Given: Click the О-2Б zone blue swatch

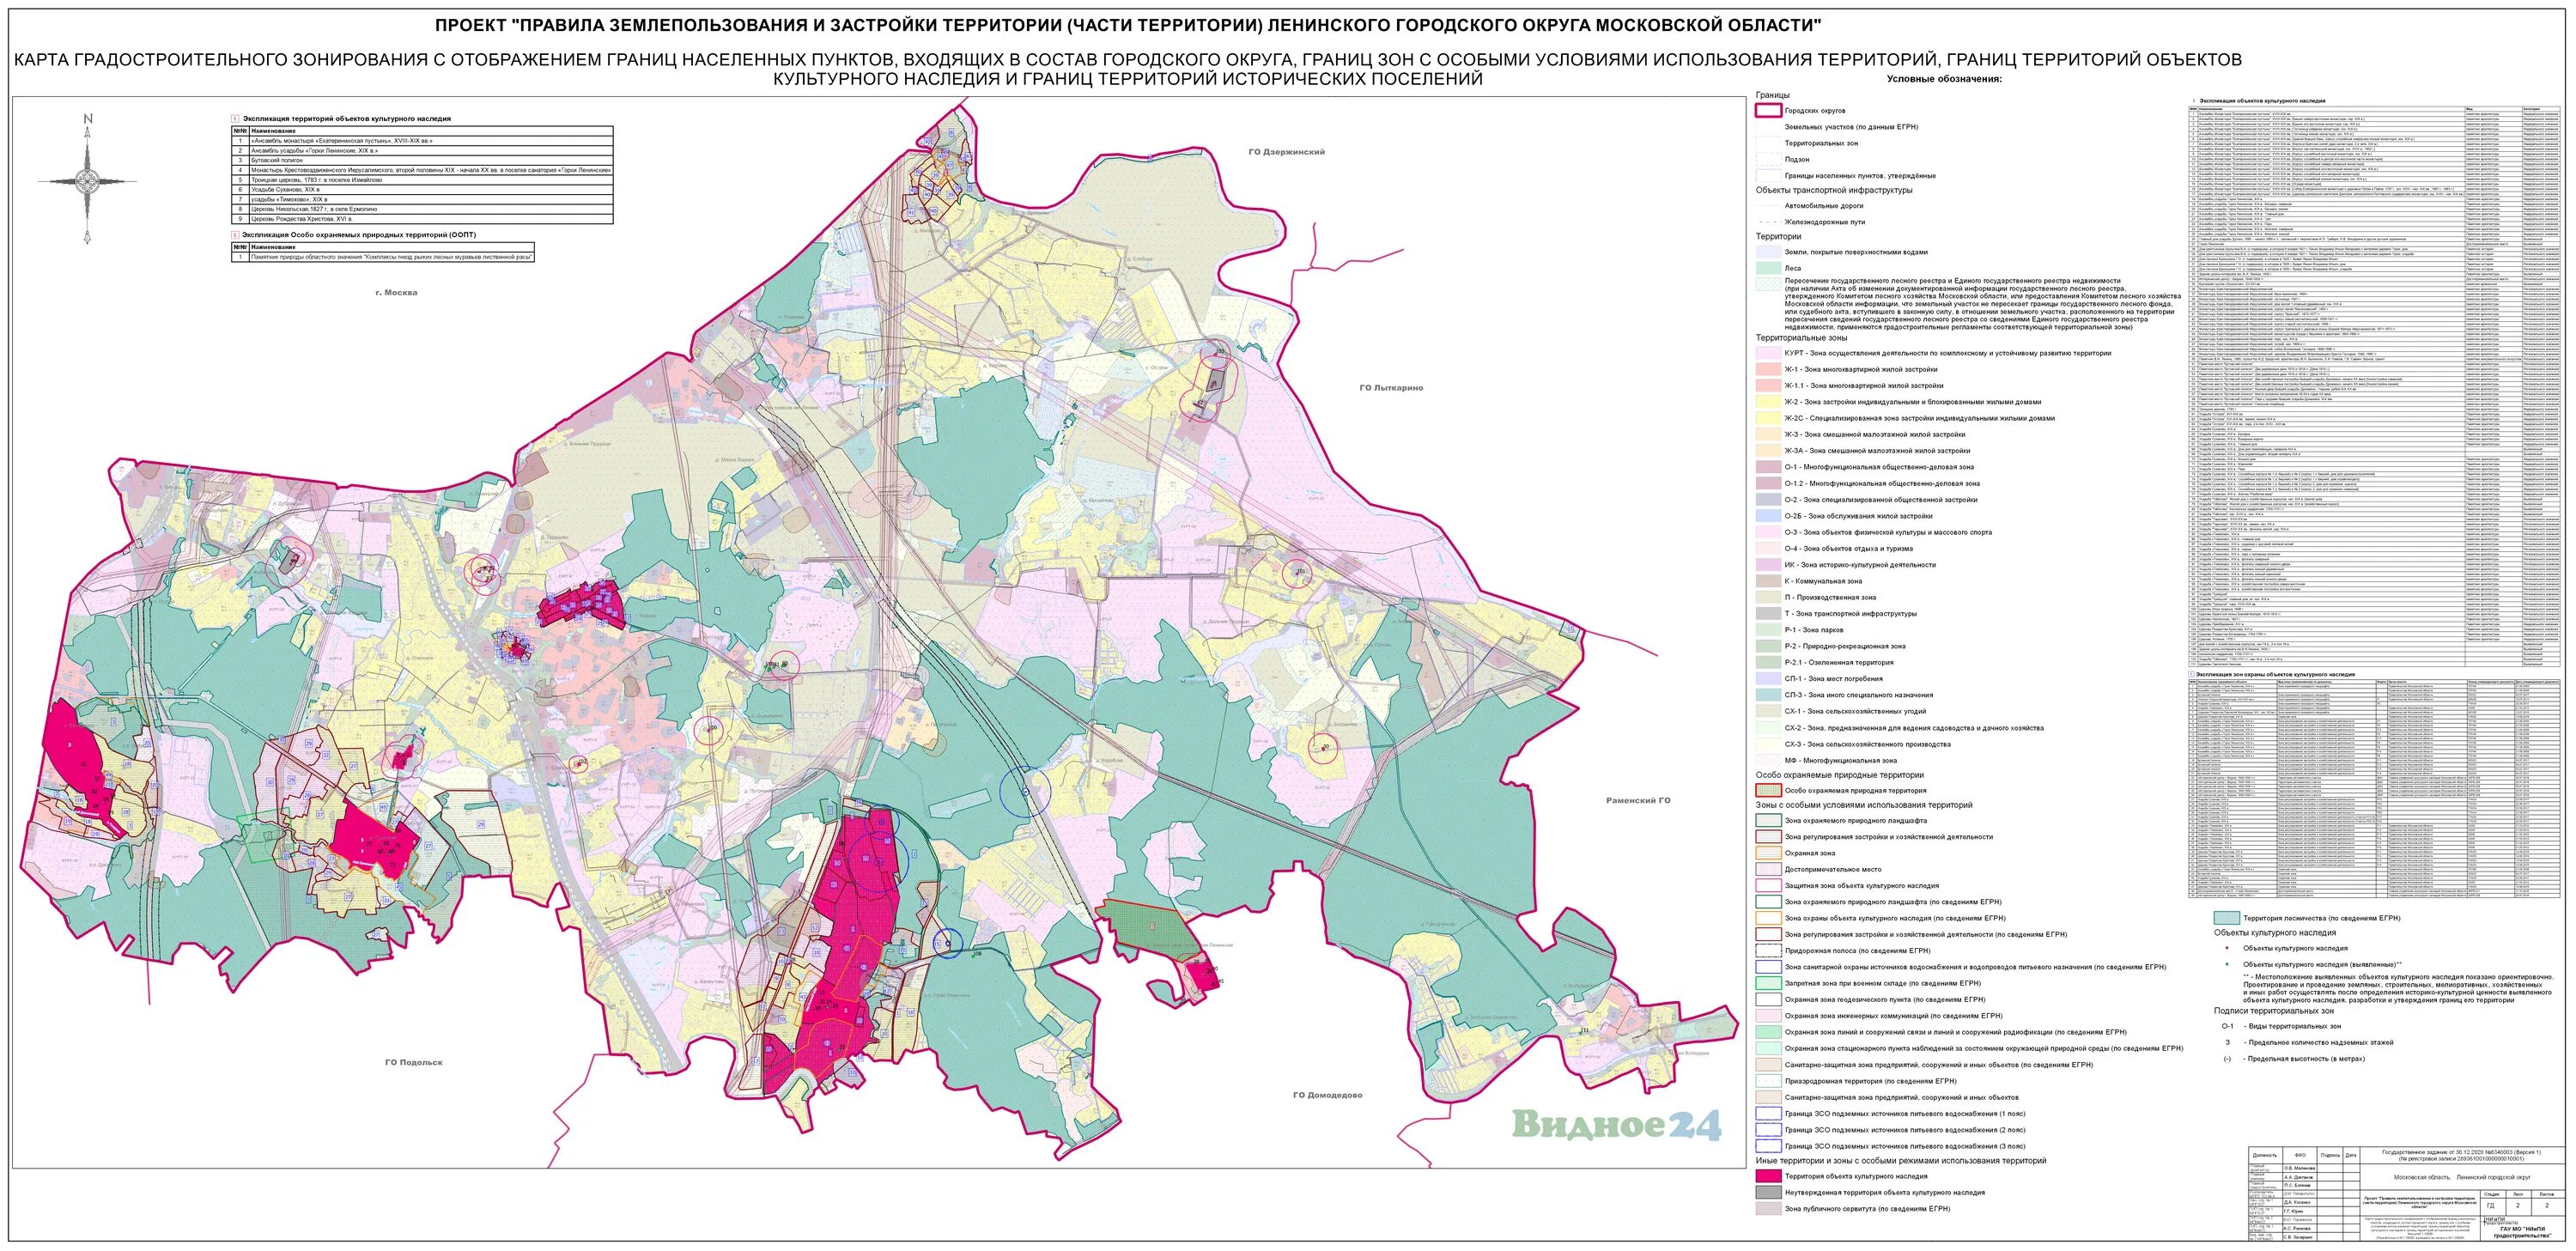Looking at the screenshot, I should tap(1768, 516).
